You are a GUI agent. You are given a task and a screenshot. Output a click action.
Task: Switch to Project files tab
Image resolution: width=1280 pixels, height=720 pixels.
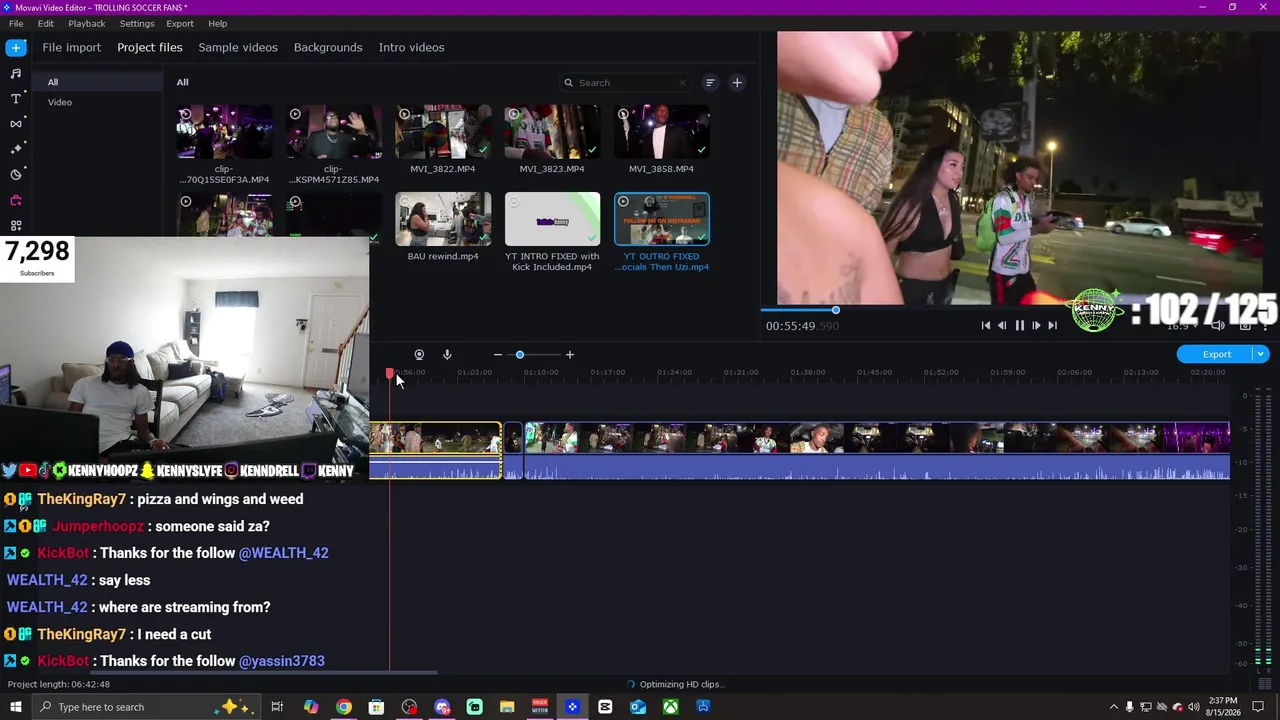[150, 47]
